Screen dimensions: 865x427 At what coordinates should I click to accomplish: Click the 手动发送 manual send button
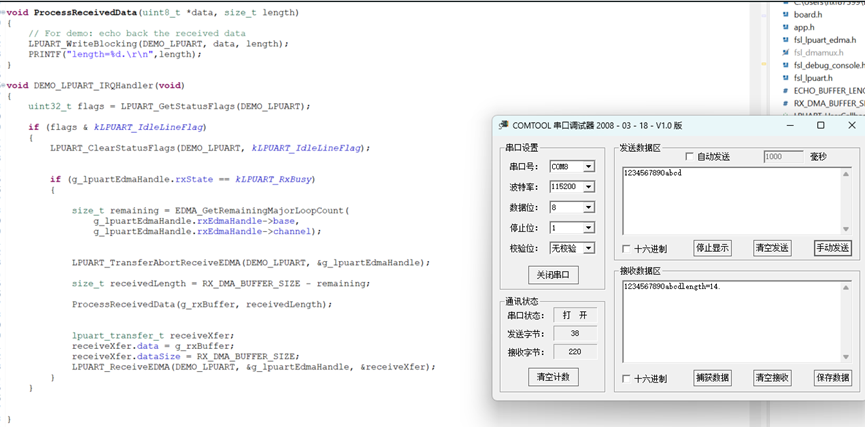tap(832, 248)
